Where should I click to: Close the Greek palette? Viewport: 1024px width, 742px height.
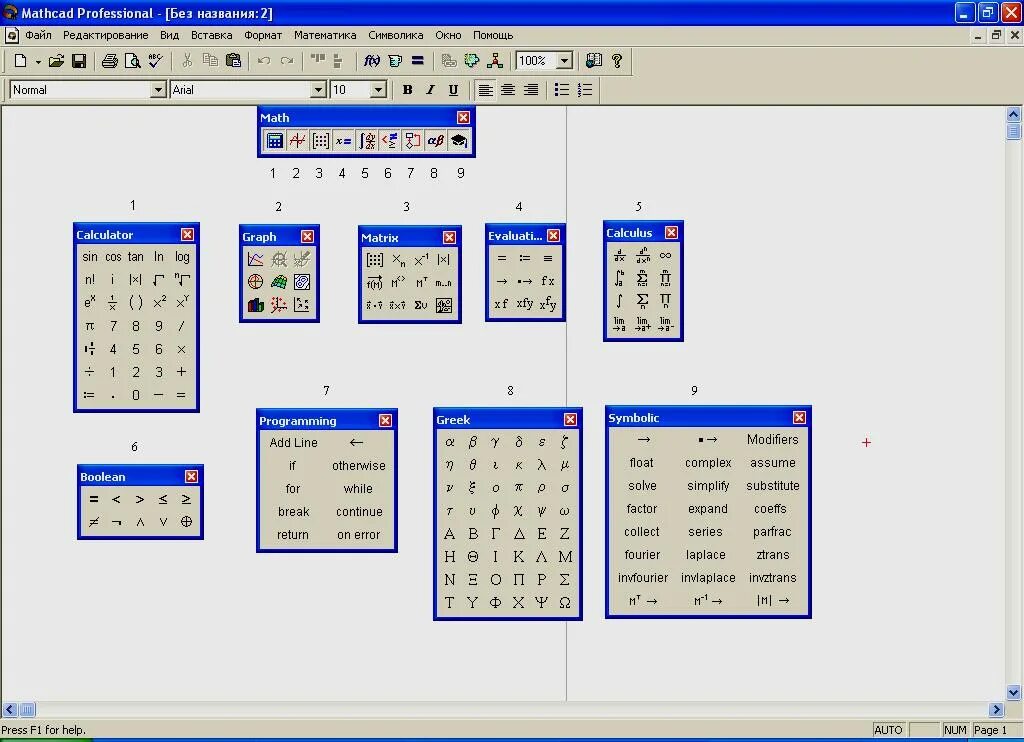pyautogui.click(x=570, y=419)
